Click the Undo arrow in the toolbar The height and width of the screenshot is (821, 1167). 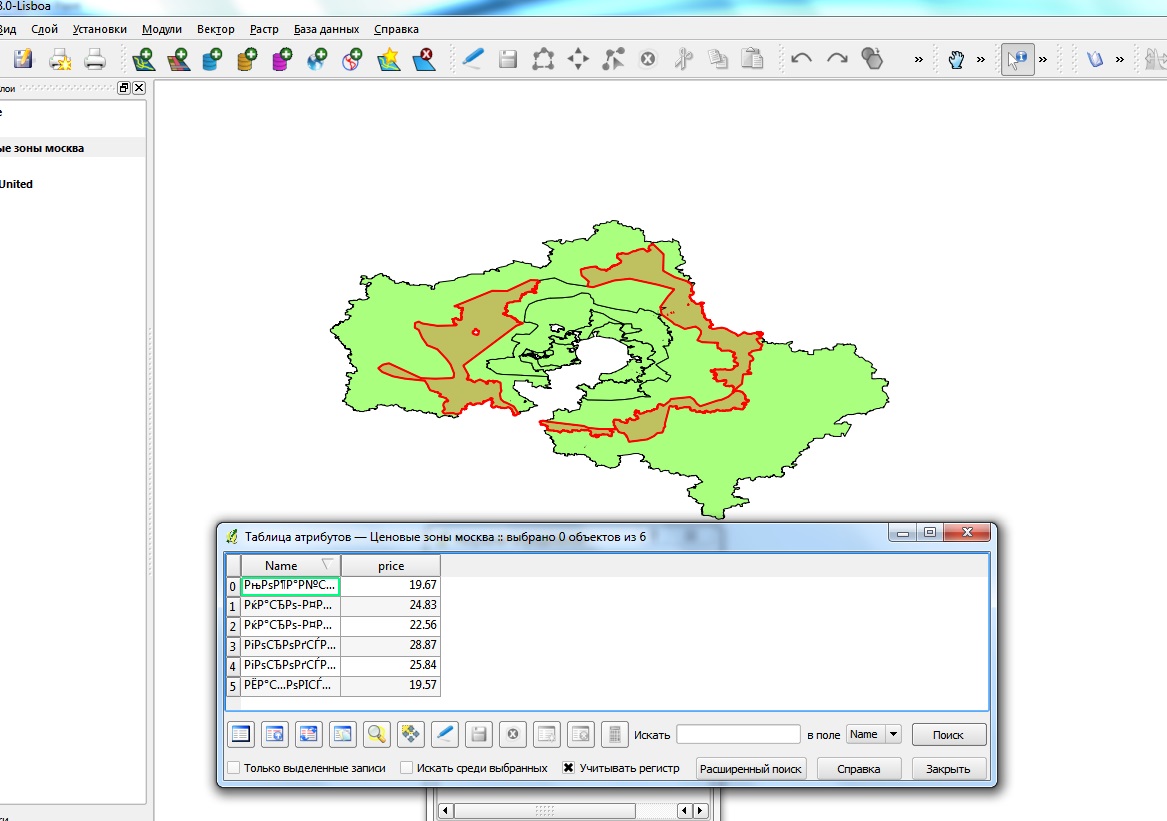(801, 60)
